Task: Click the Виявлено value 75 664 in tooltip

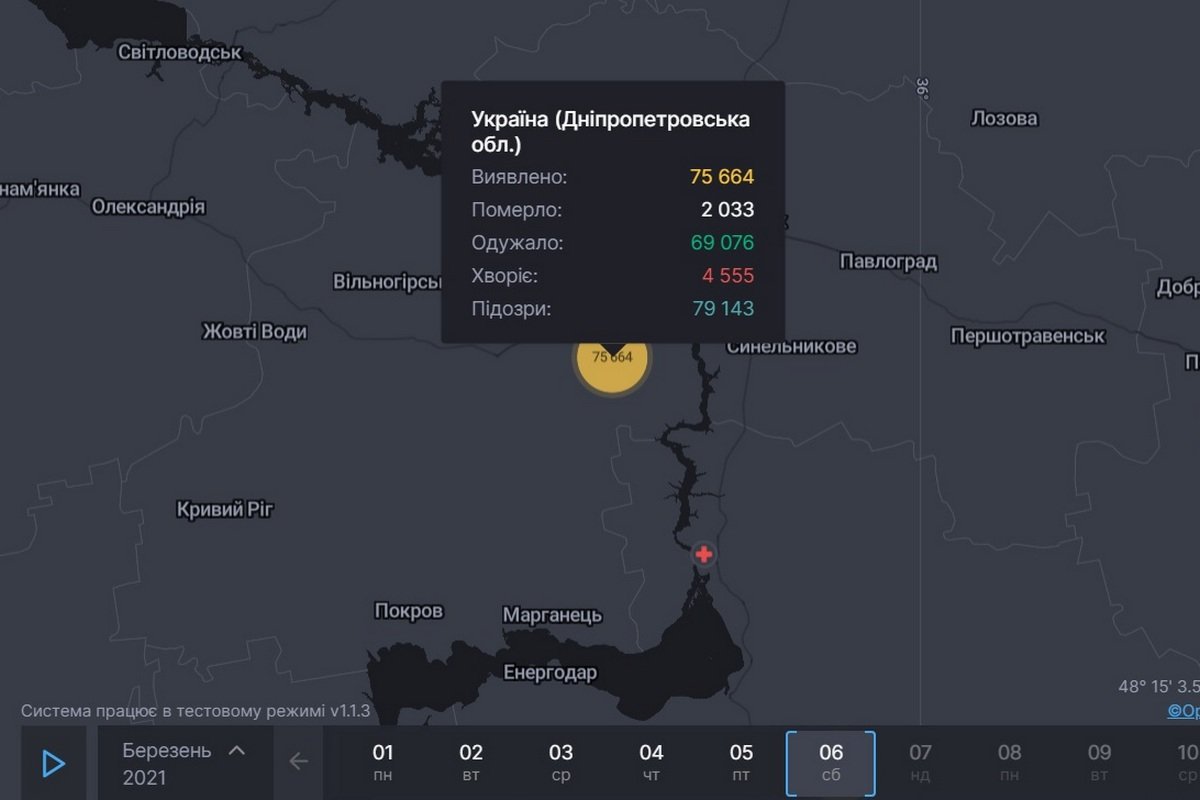Action: pyautogui.click(x=720, y=177)
